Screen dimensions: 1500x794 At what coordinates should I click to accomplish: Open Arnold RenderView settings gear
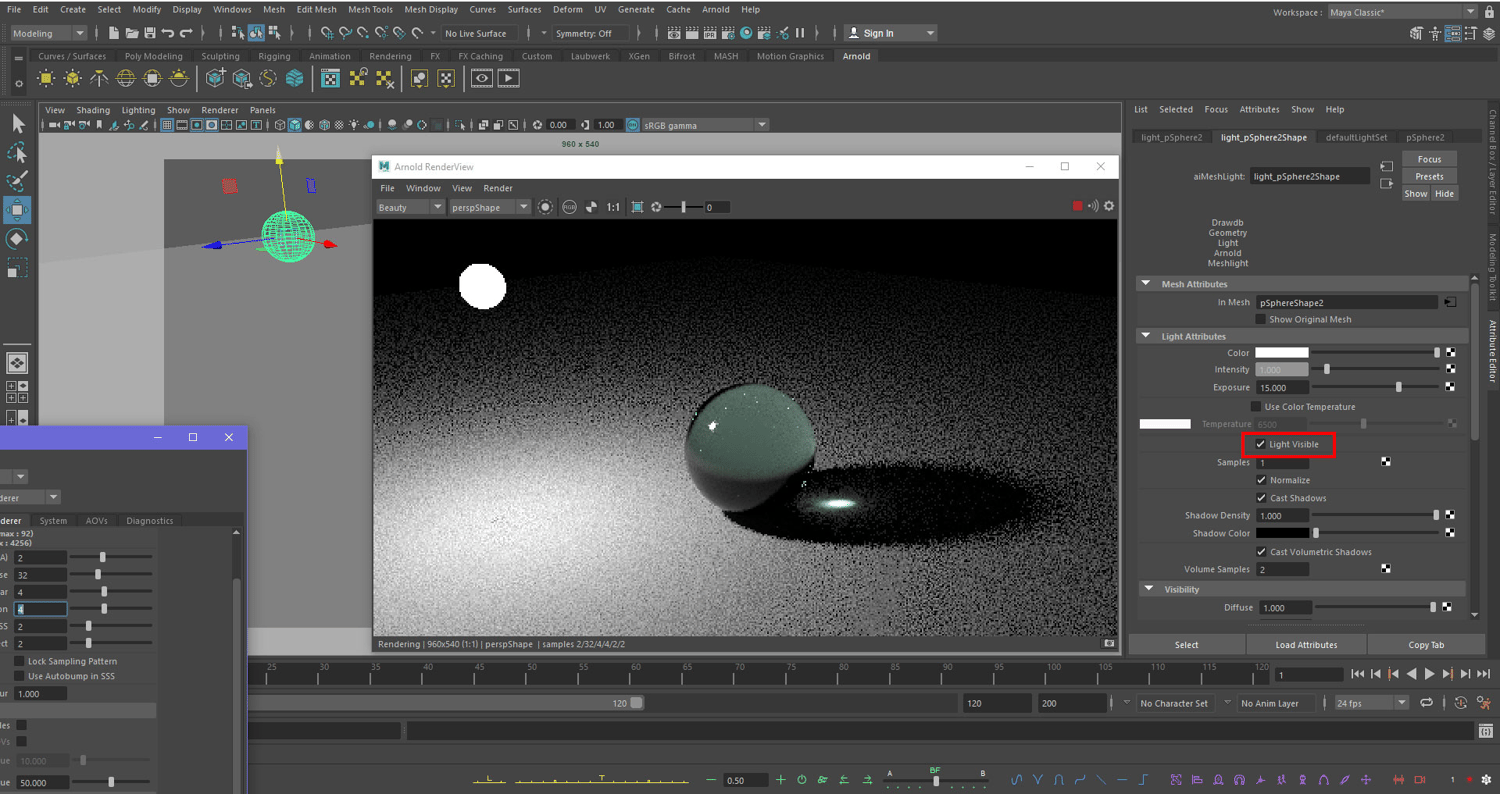(x=1109, y=206)
